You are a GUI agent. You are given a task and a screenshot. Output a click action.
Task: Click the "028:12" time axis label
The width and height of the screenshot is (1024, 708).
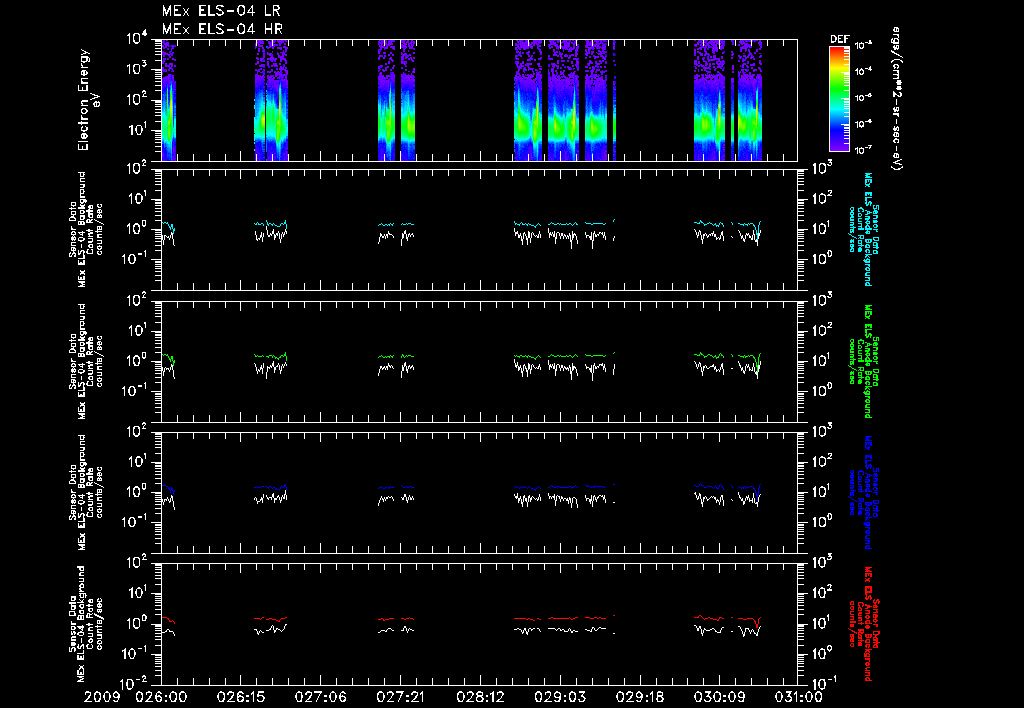click(x=480, y=698)
